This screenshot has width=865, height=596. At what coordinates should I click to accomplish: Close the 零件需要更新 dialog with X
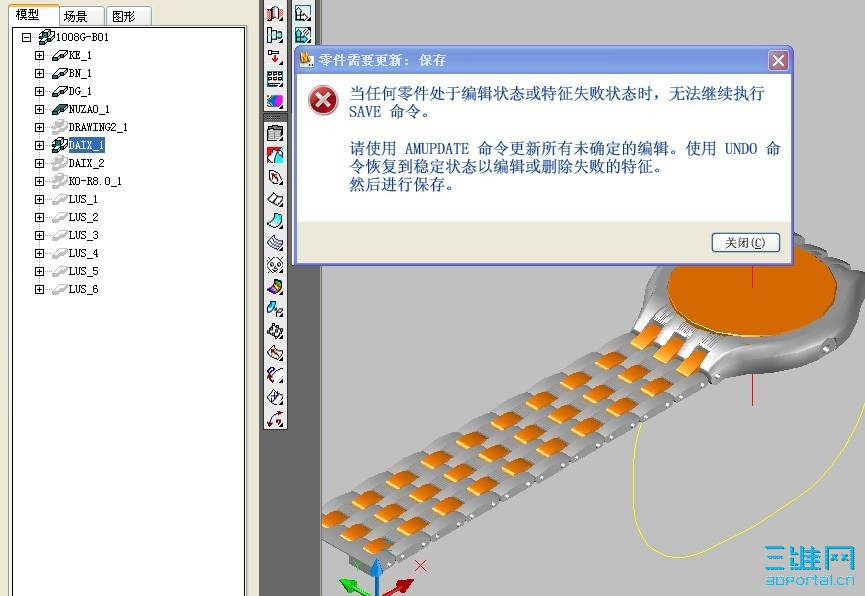(x=778, y=60)
